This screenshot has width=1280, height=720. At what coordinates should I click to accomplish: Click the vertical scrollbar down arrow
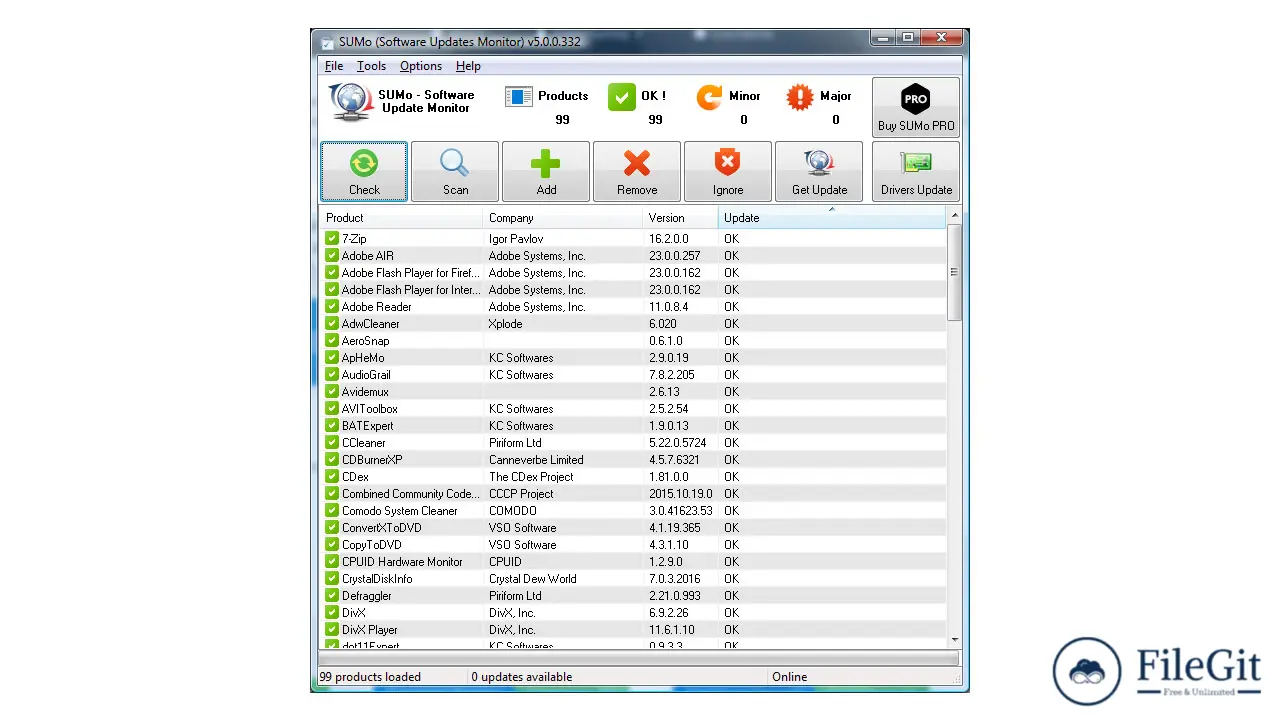click(954, 640)
